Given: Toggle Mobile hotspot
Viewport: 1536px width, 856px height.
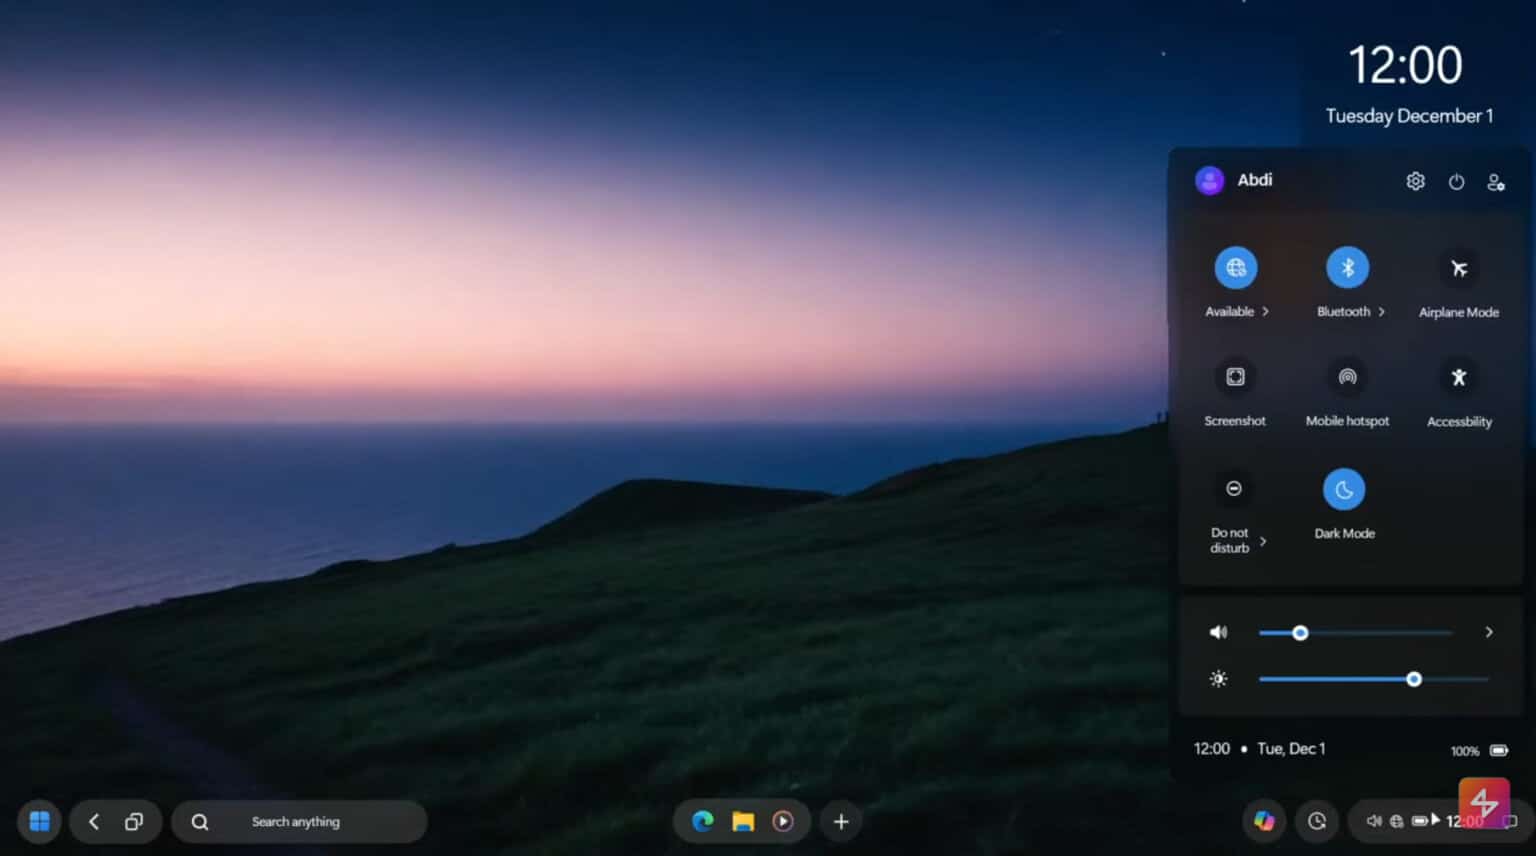Looking at the screenshot, I should [x=1346, y=377].
